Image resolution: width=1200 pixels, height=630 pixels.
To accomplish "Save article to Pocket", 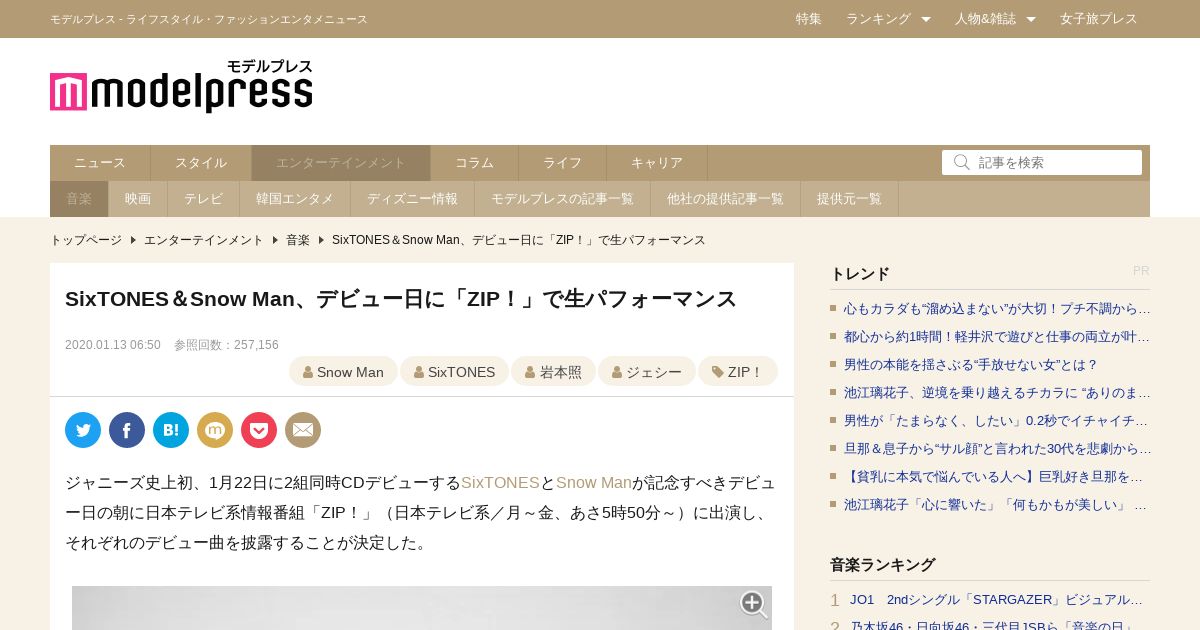I will tap(259, 430).
